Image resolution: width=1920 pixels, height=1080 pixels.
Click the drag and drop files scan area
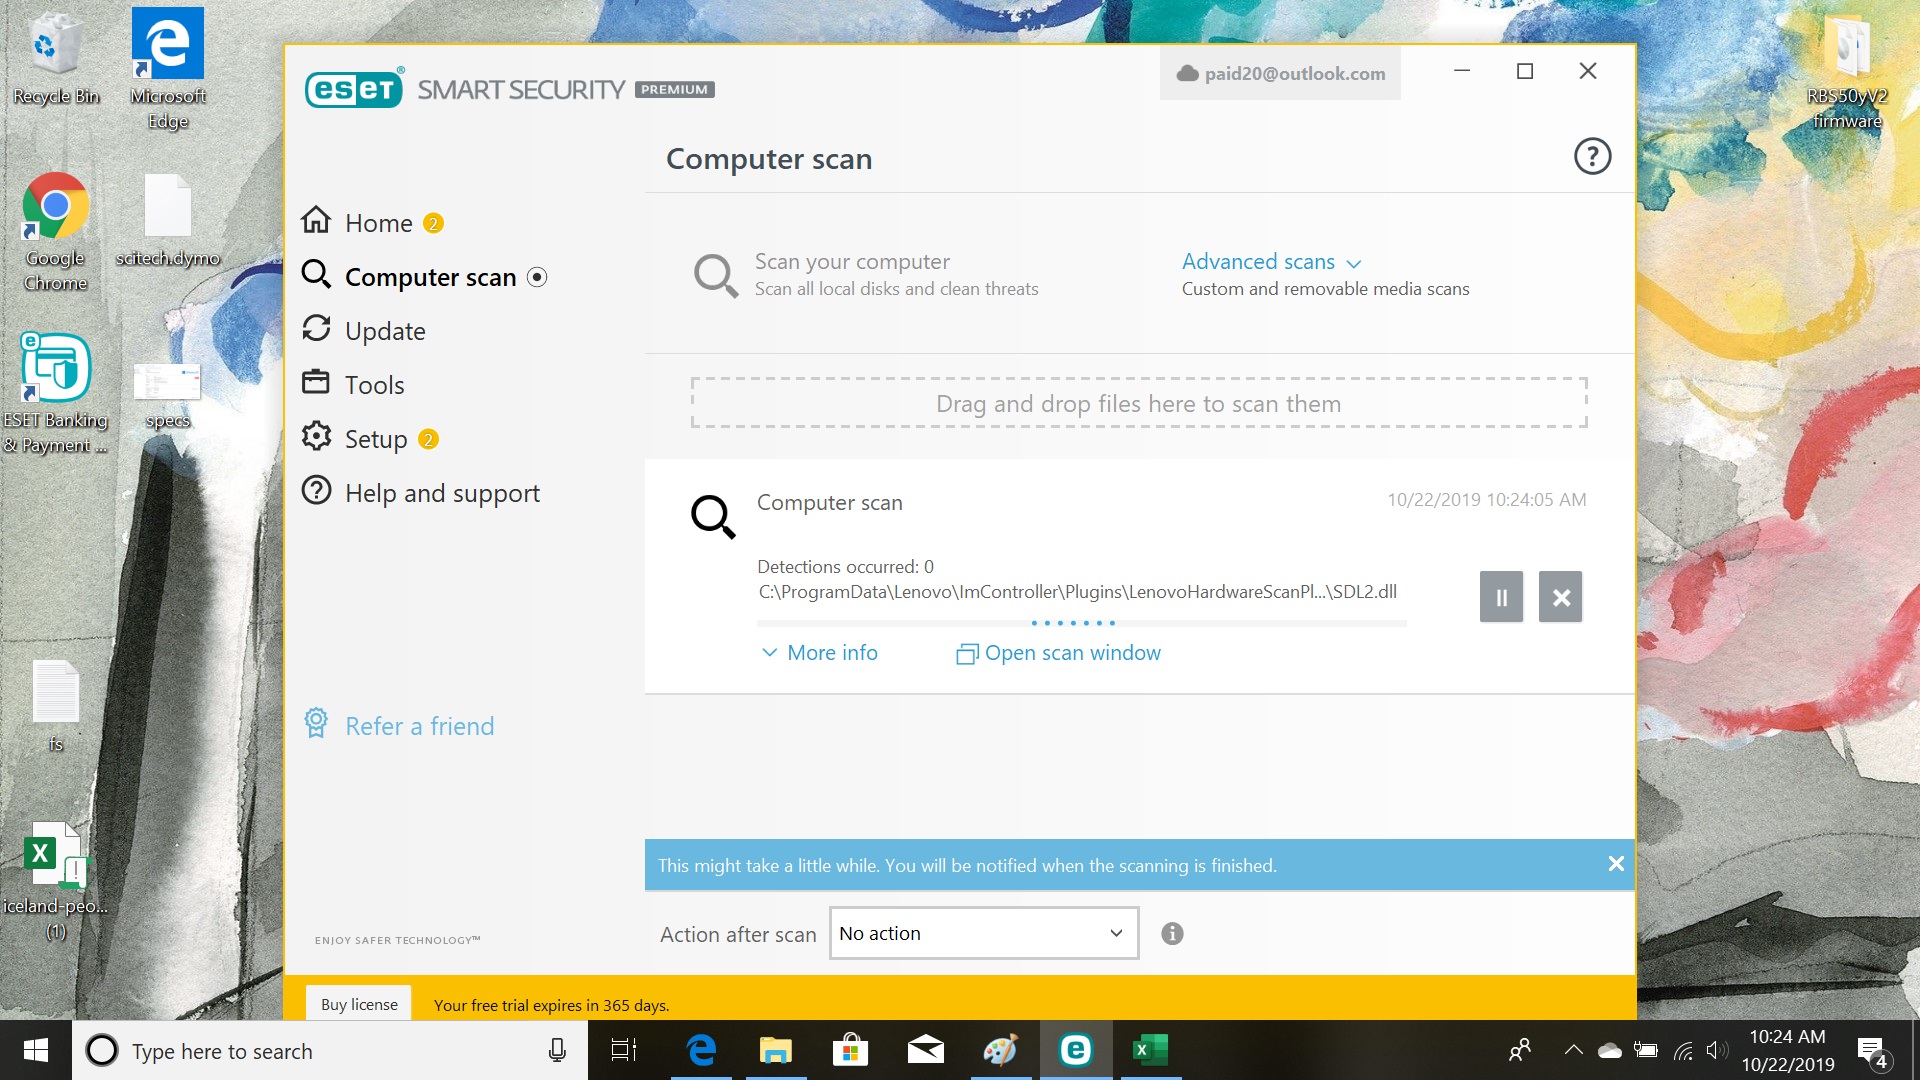[x=1139, y=403]
